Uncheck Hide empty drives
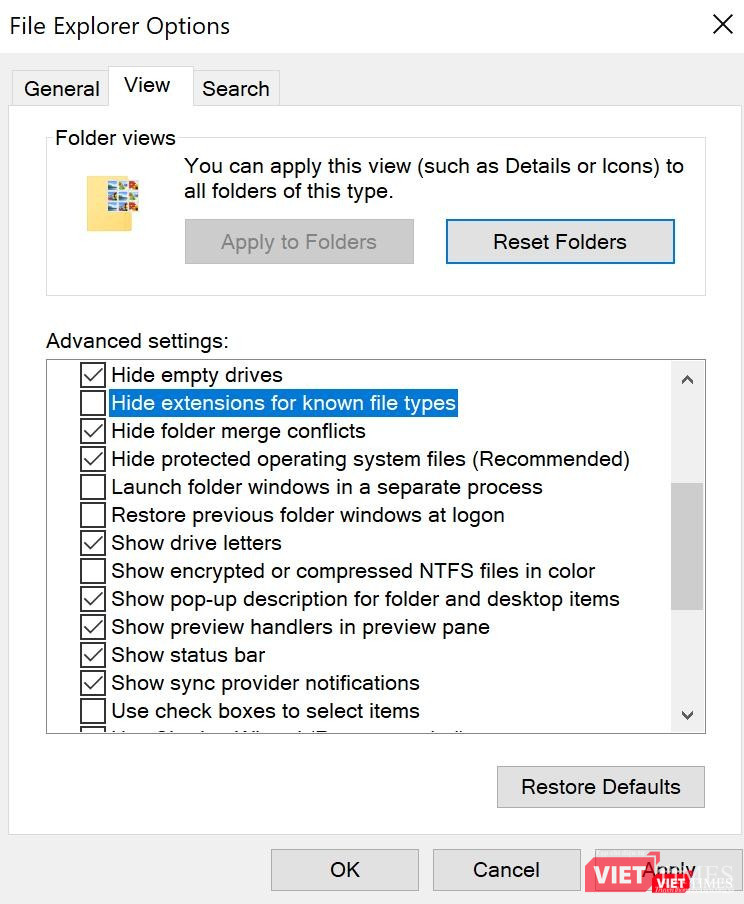The height and width of the screenshot is (904, 744). [91, 374]
